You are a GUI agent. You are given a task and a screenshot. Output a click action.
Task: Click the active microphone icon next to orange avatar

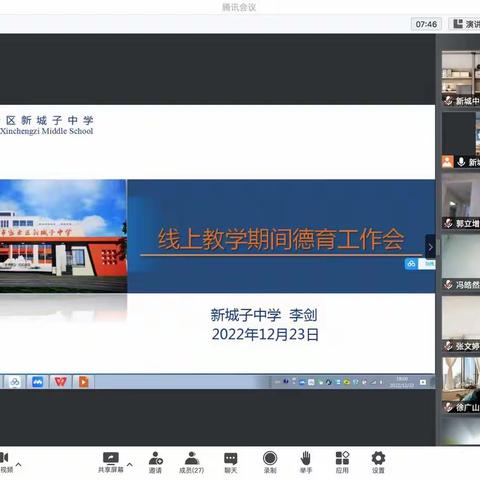pos(461,162)
